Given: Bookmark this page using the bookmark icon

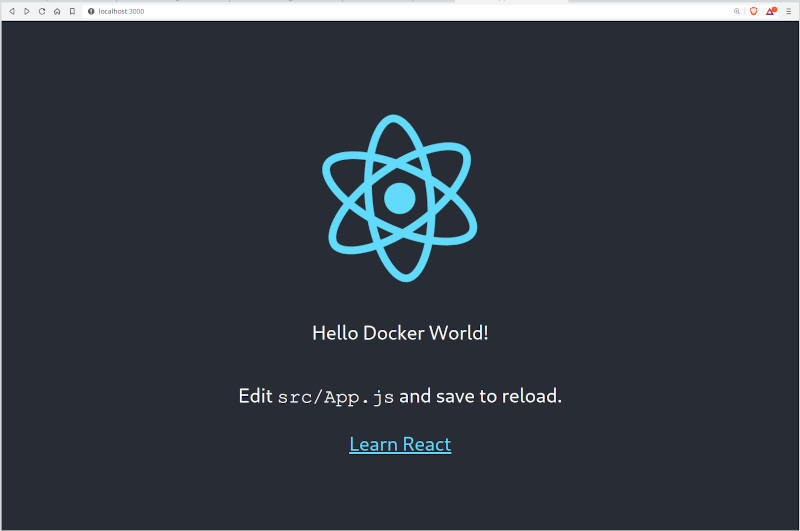Looking at the screenshot, I should pyautogui.click(x=72, y=11).
